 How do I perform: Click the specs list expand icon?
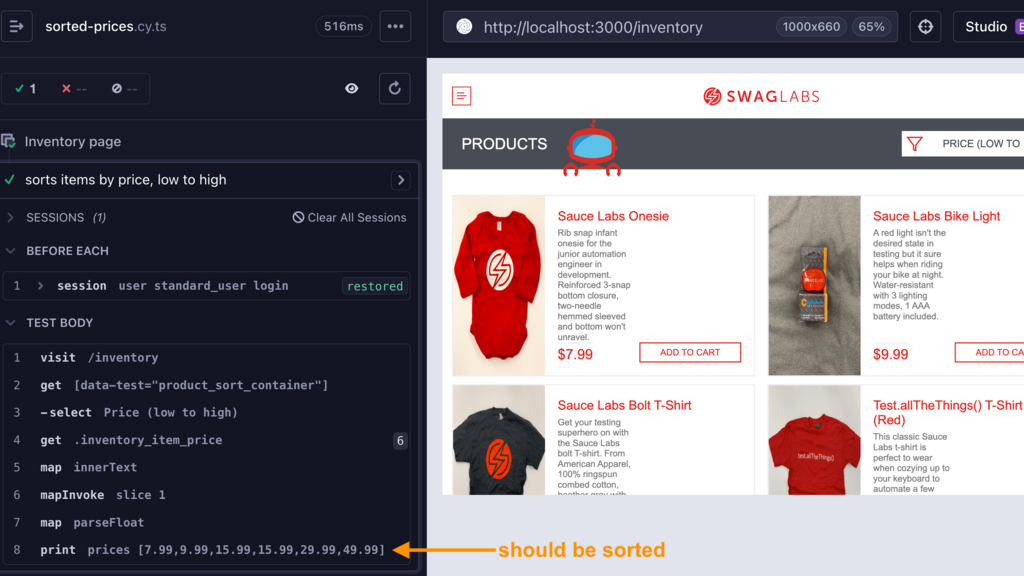coord(17,27)
